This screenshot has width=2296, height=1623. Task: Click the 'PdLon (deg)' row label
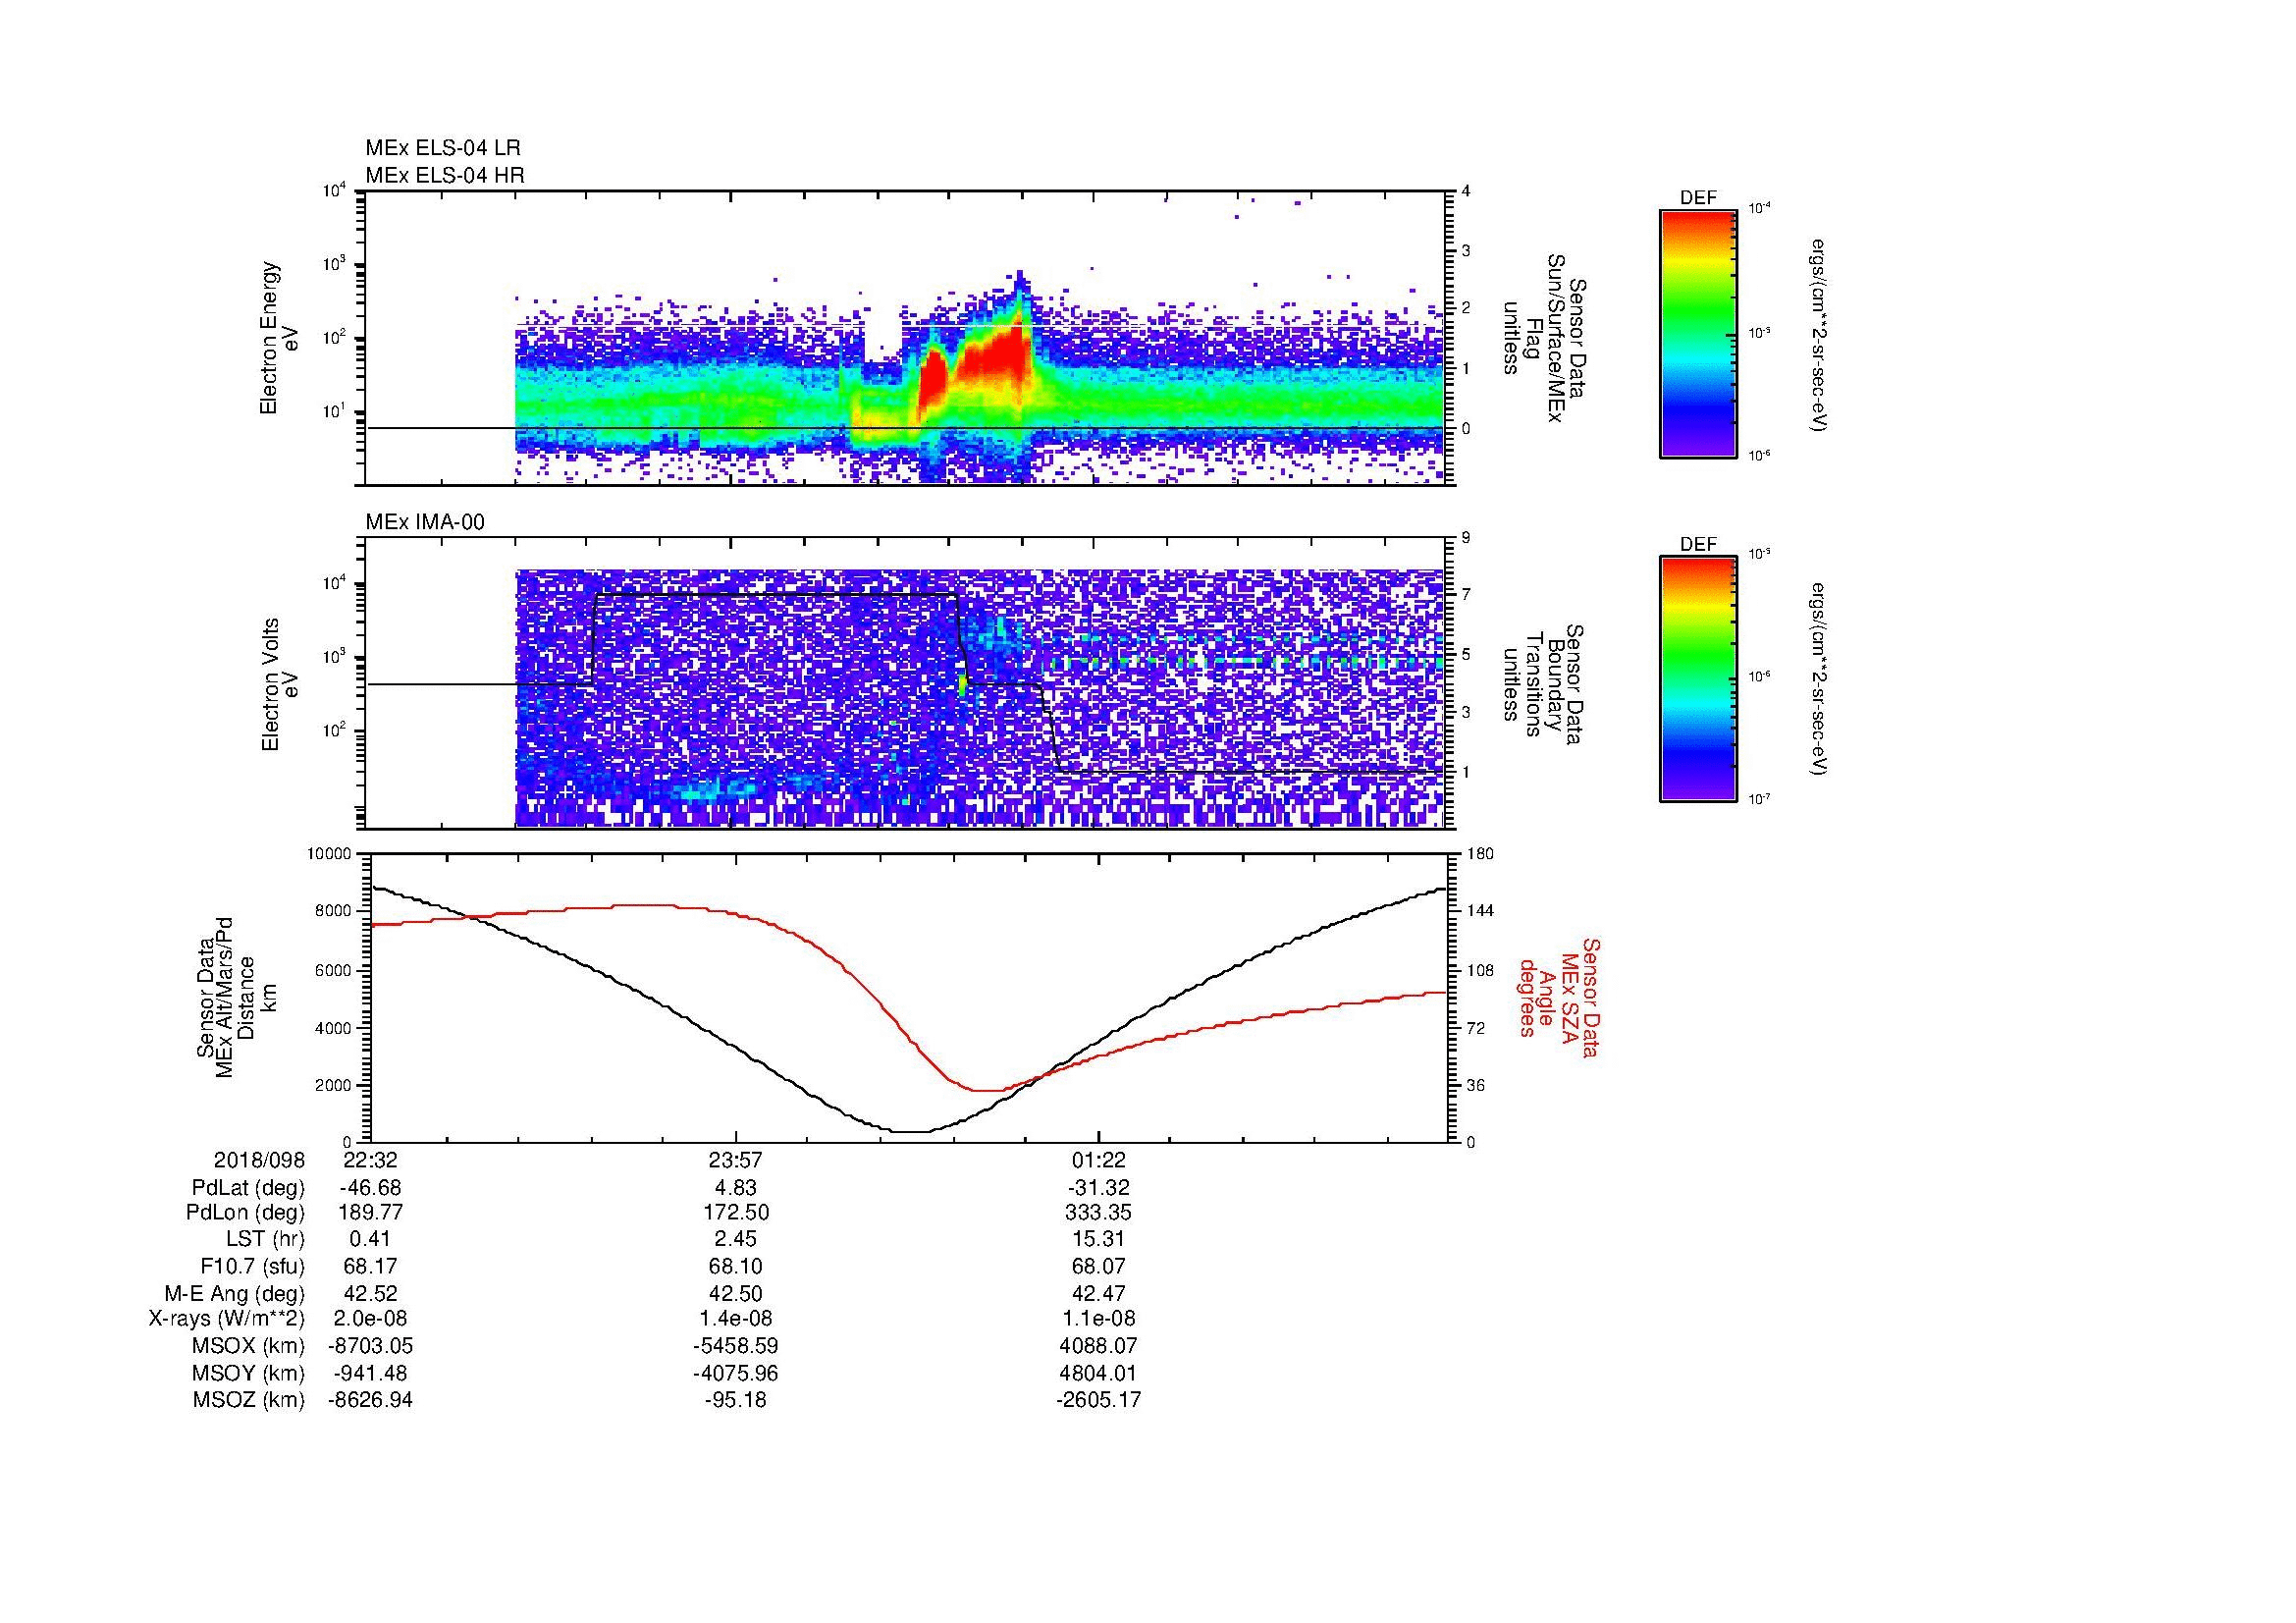246,1213
